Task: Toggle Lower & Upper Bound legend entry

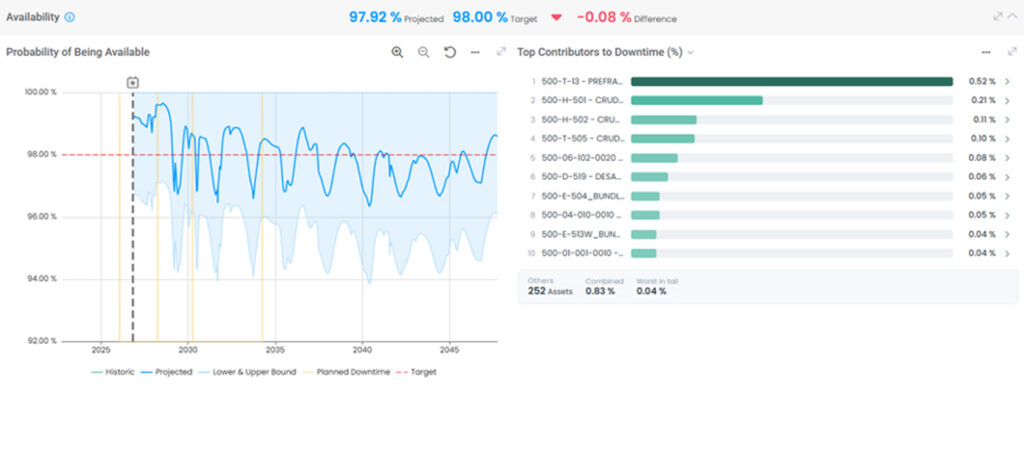Action: [x=247, y=372]
